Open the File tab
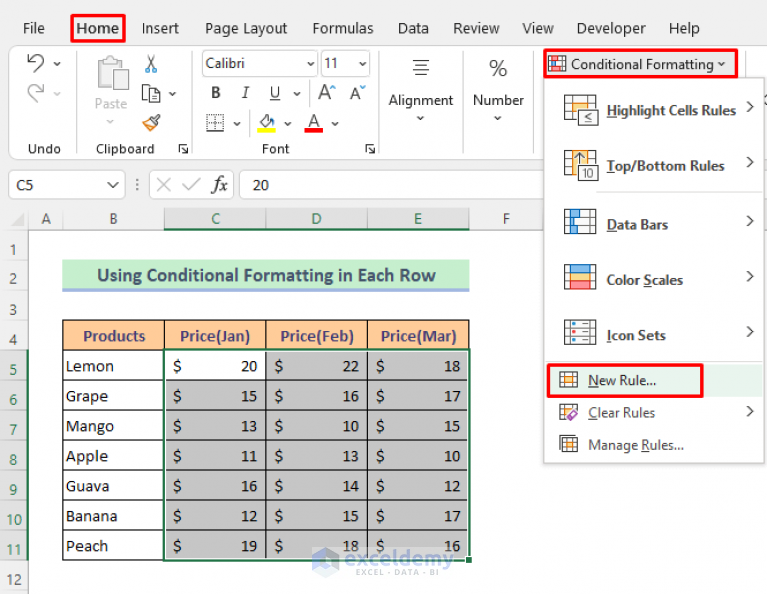 (x=33, y=28)
